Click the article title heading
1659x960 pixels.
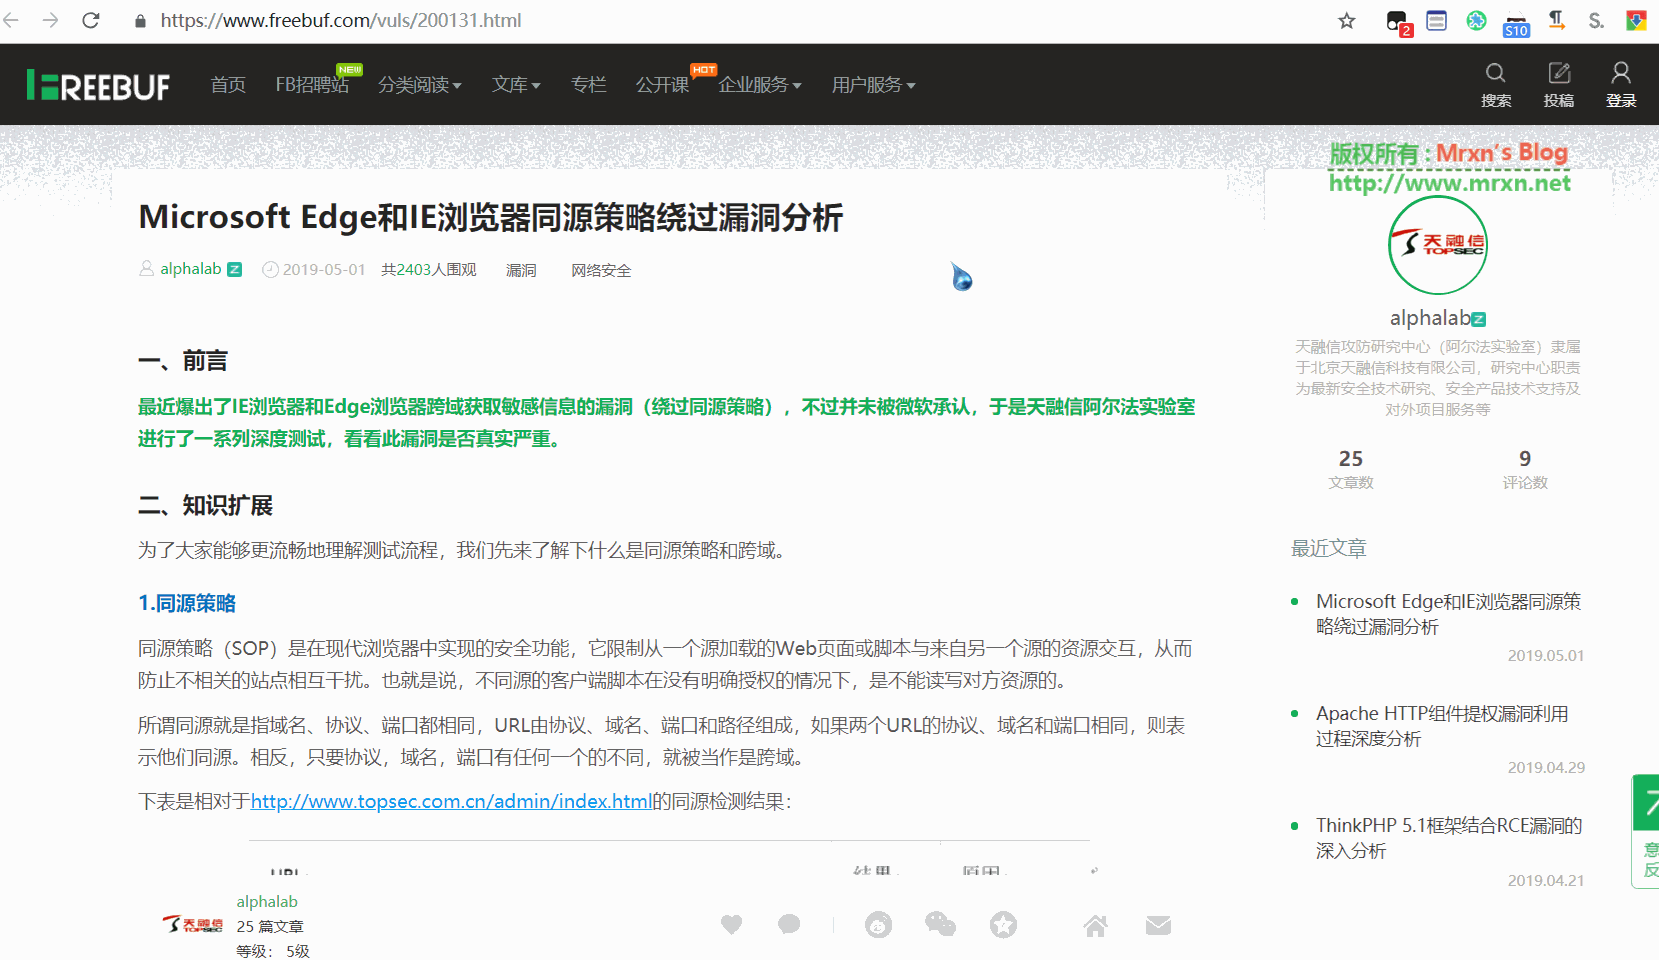tap(491, 217)
